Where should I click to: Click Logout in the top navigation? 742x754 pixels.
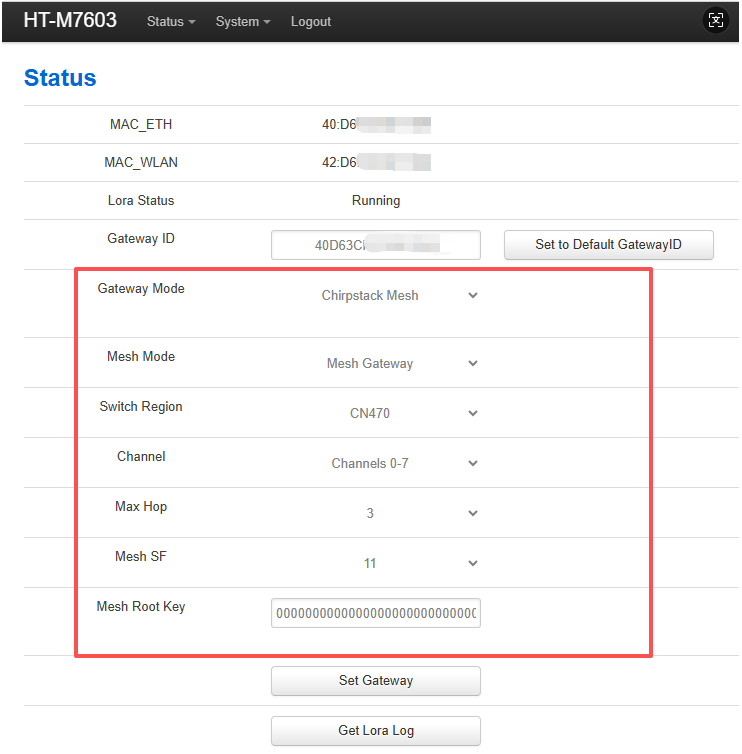(x=310, y=22)
